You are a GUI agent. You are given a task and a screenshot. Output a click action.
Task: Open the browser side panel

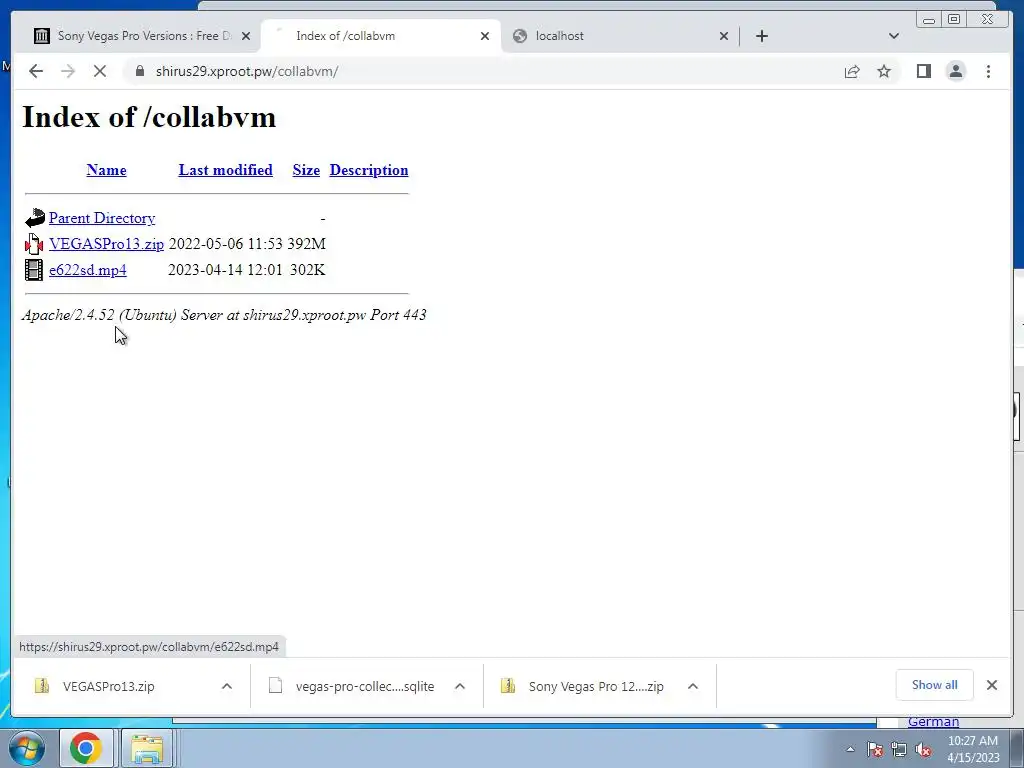[x=923, y=71]
